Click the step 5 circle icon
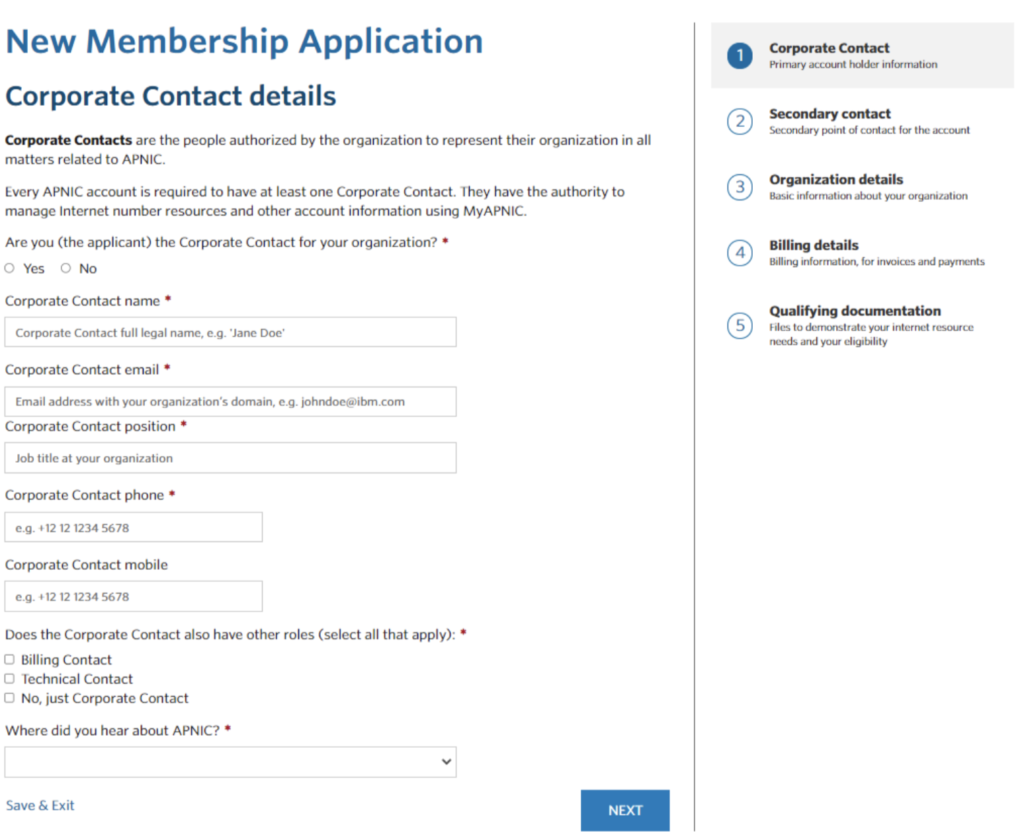The height and width of the screenshot is (833, 1024). [x=740, y=326]
